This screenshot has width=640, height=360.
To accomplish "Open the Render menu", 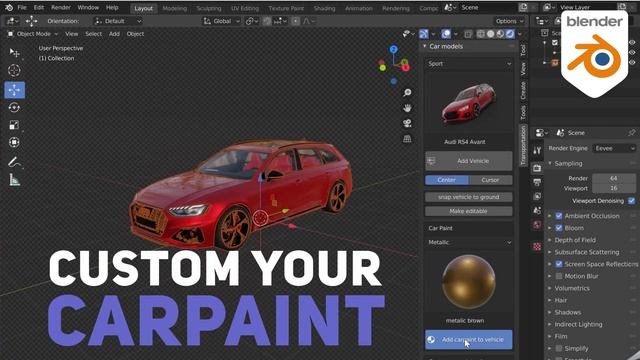I will click(x=61, y=7).
